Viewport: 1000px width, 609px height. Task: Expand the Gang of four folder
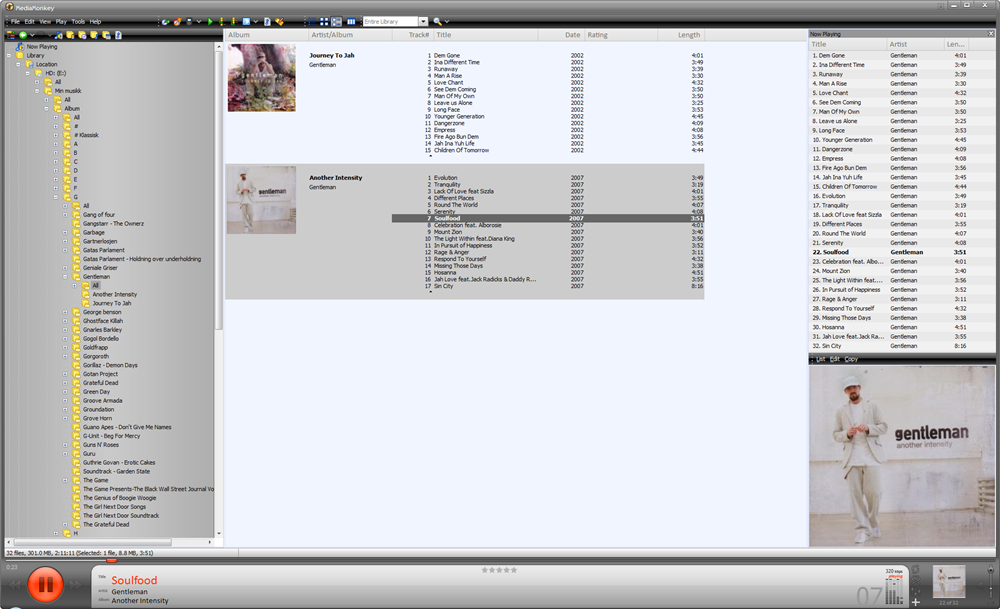point(65,215)
